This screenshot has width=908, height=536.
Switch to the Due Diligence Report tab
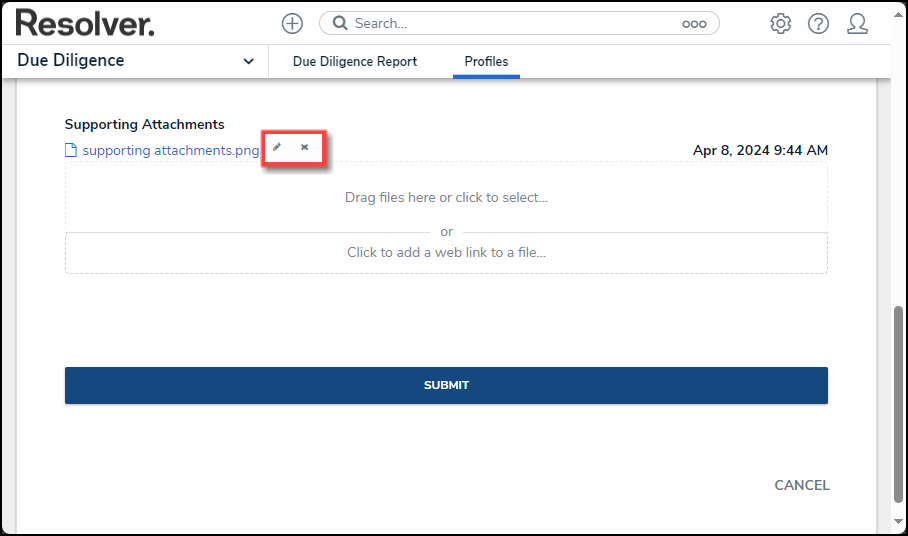click(354, 61)
